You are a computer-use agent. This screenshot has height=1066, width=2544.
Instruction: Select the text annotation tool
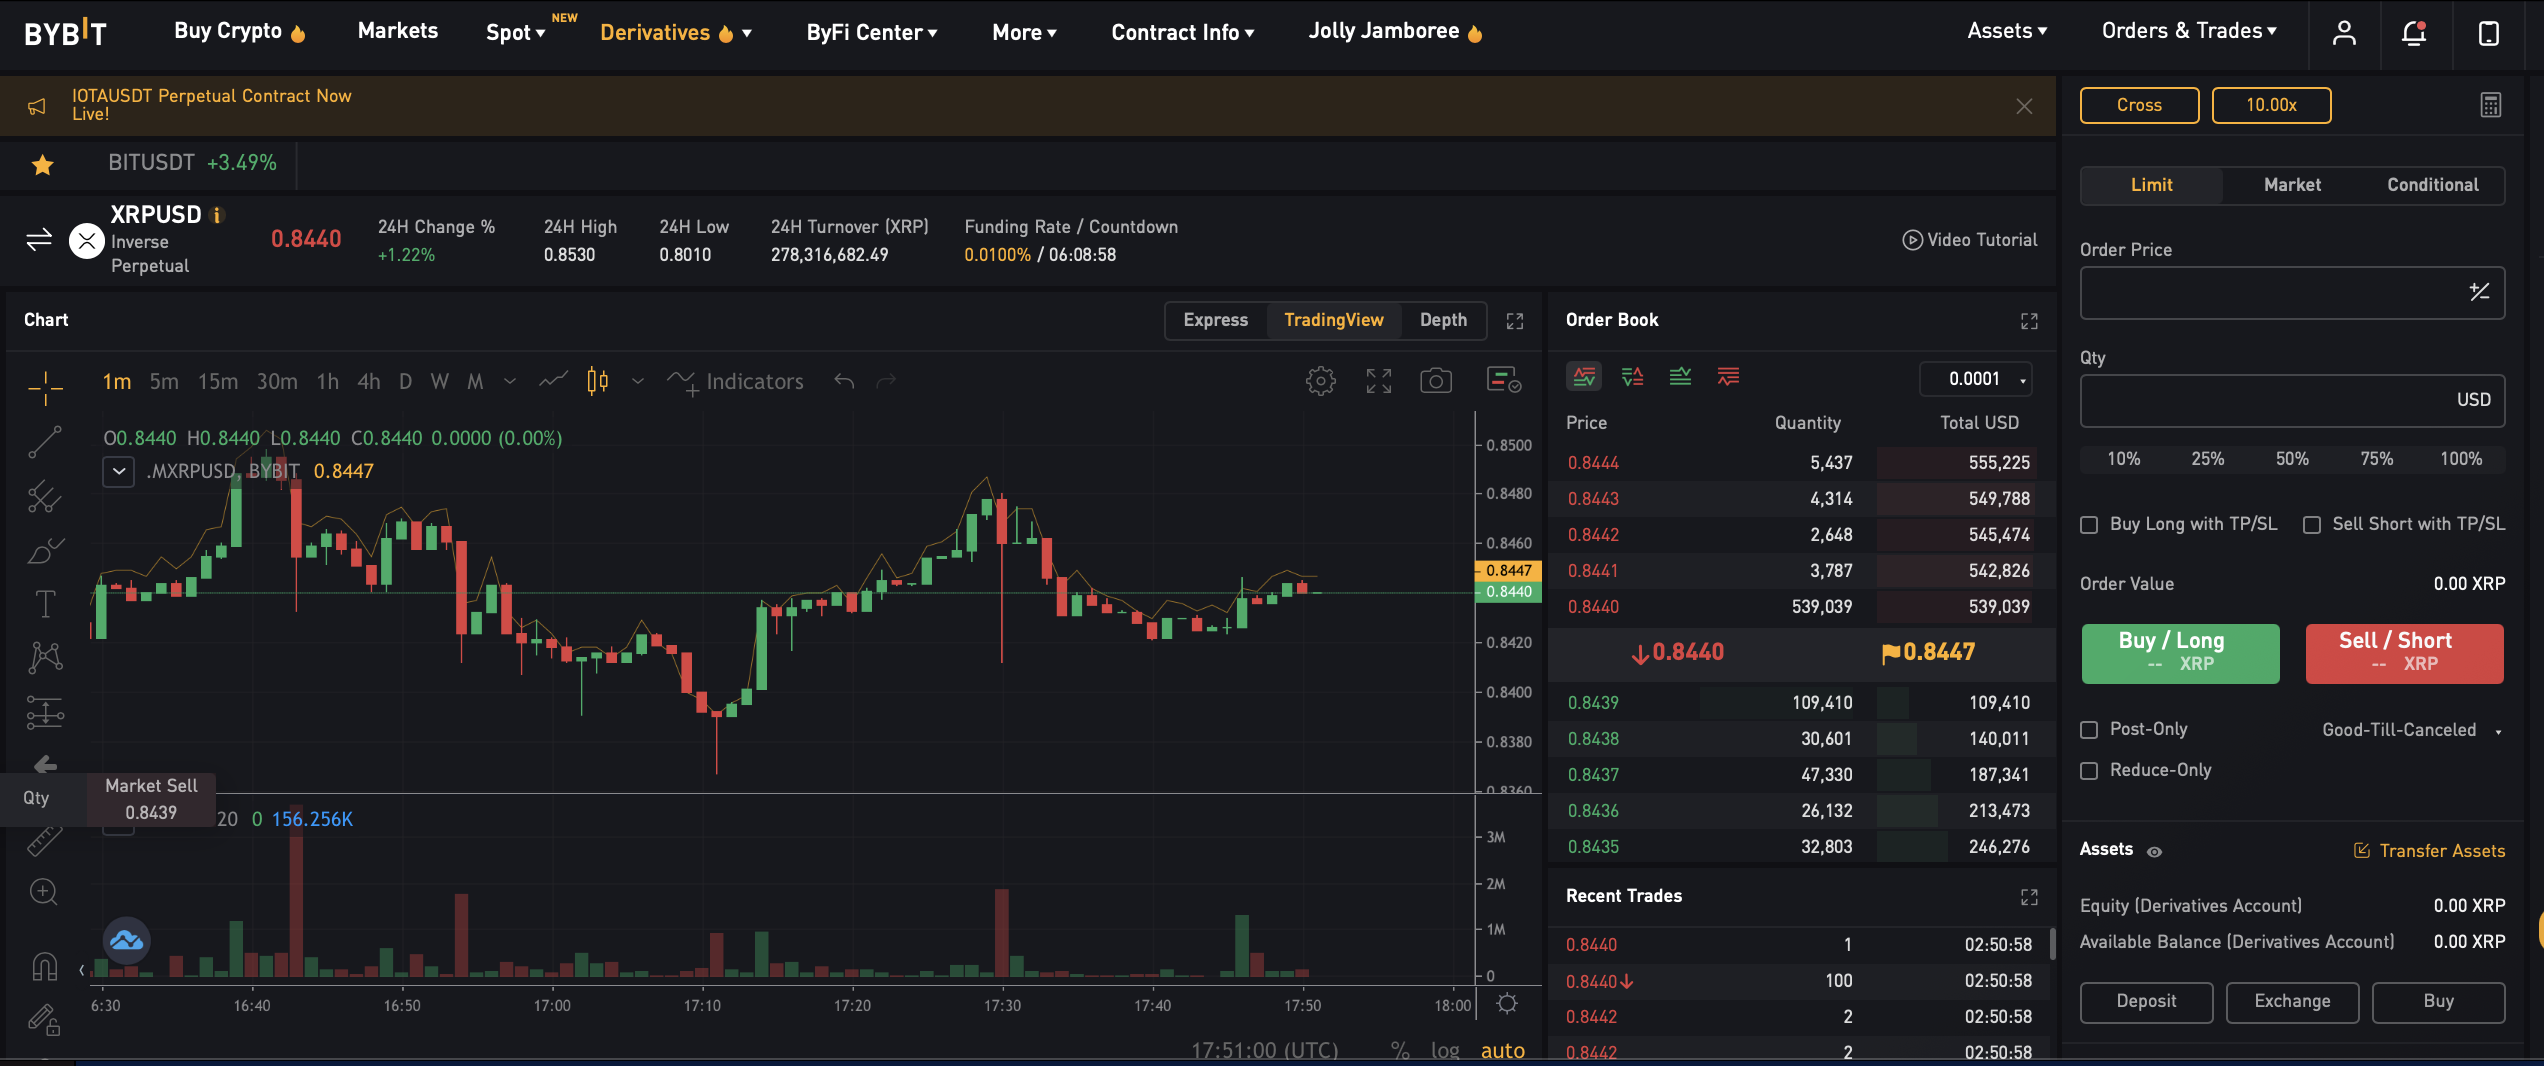[45, 604]
